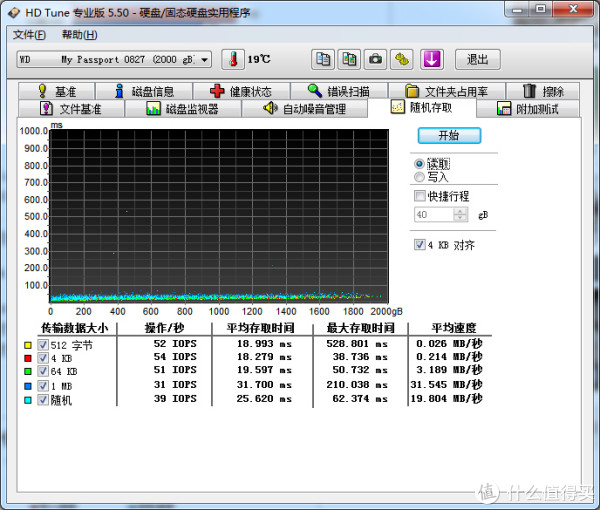The height and width of the screenshot is (510, 600).
Task: Select the 写入 write radio button
Action: pyautogui.click(x=419, y=177)
